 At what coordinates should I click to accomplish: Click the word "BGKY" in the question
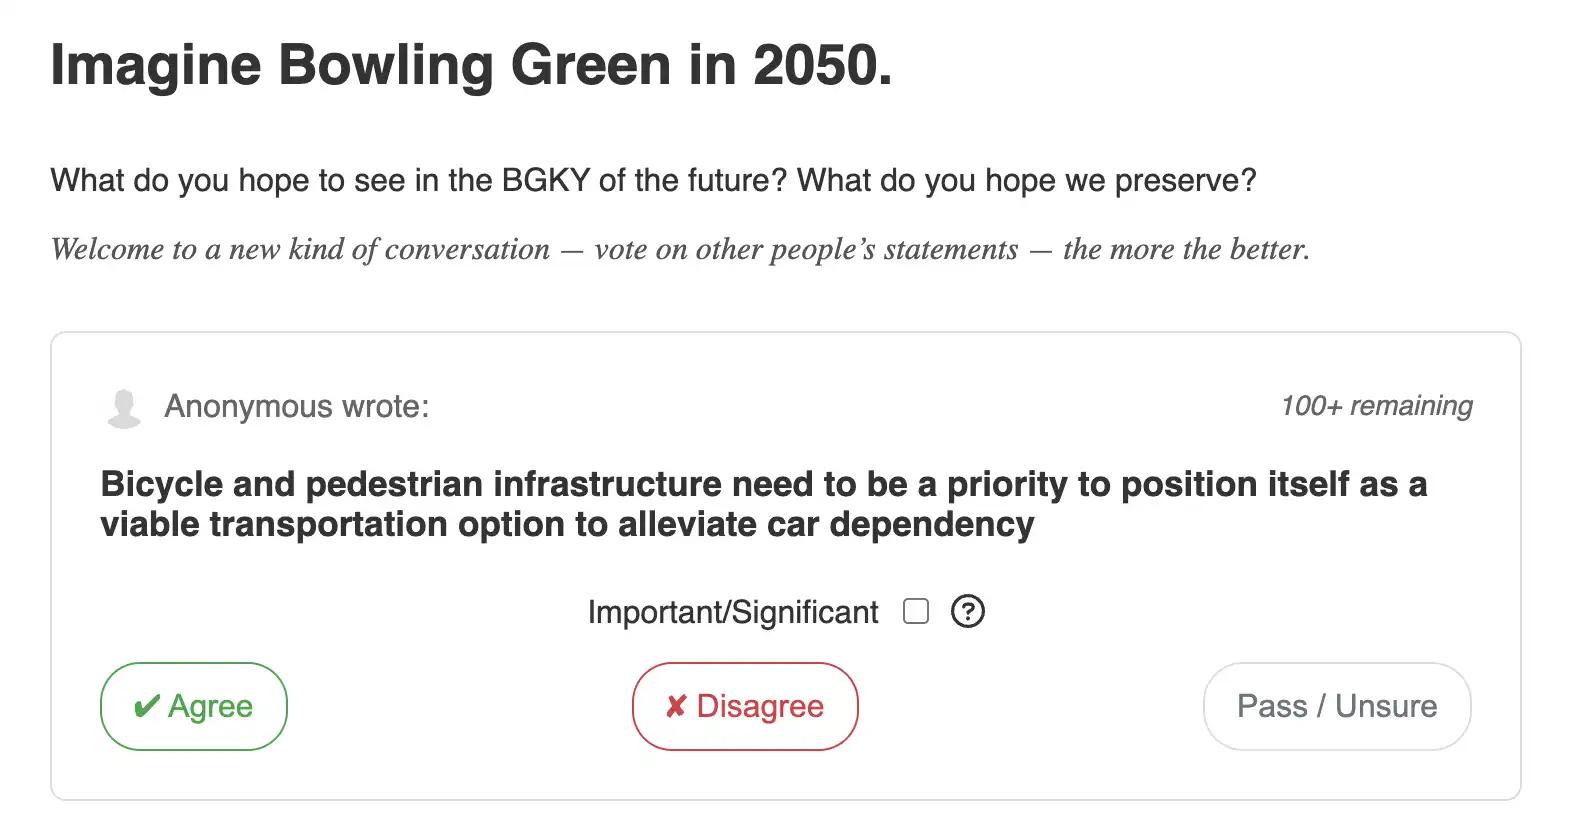(545, 180)
